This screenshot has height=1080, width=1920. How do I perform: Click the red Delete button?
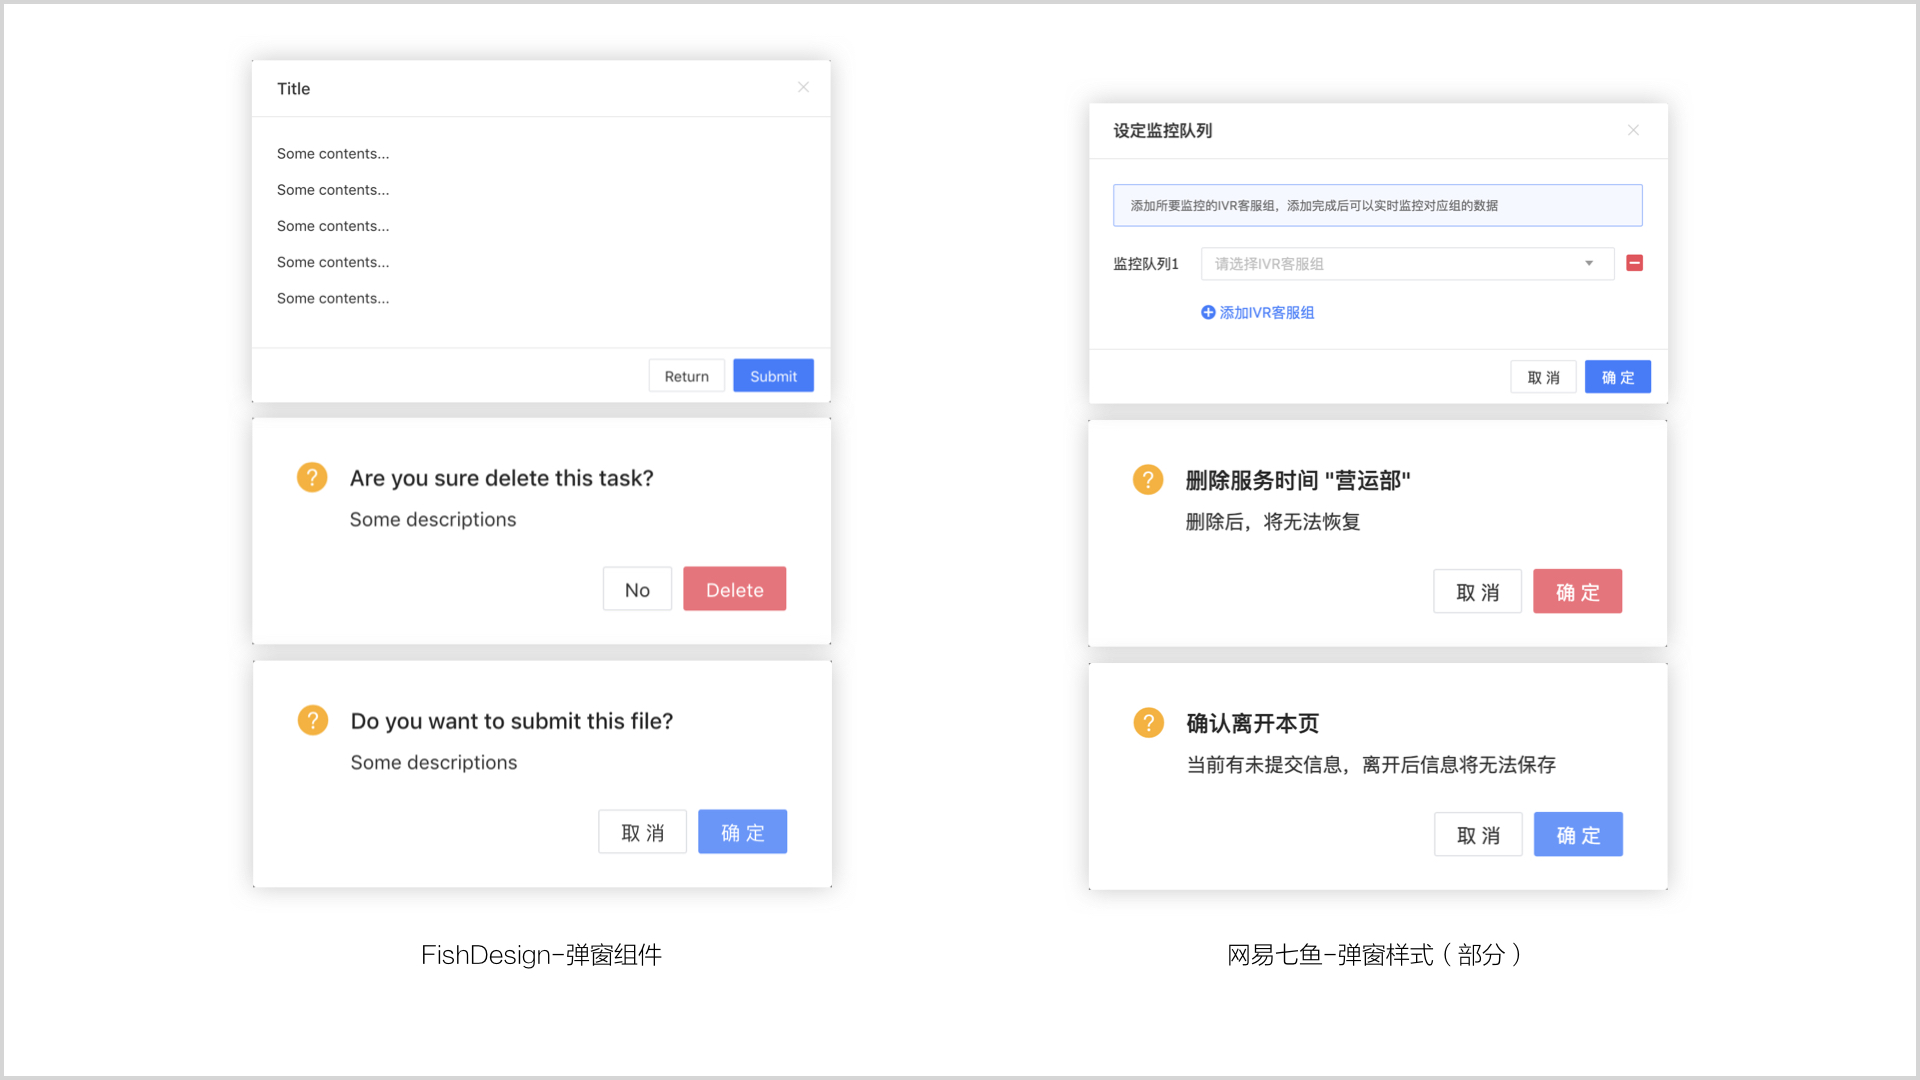point(734,589)
